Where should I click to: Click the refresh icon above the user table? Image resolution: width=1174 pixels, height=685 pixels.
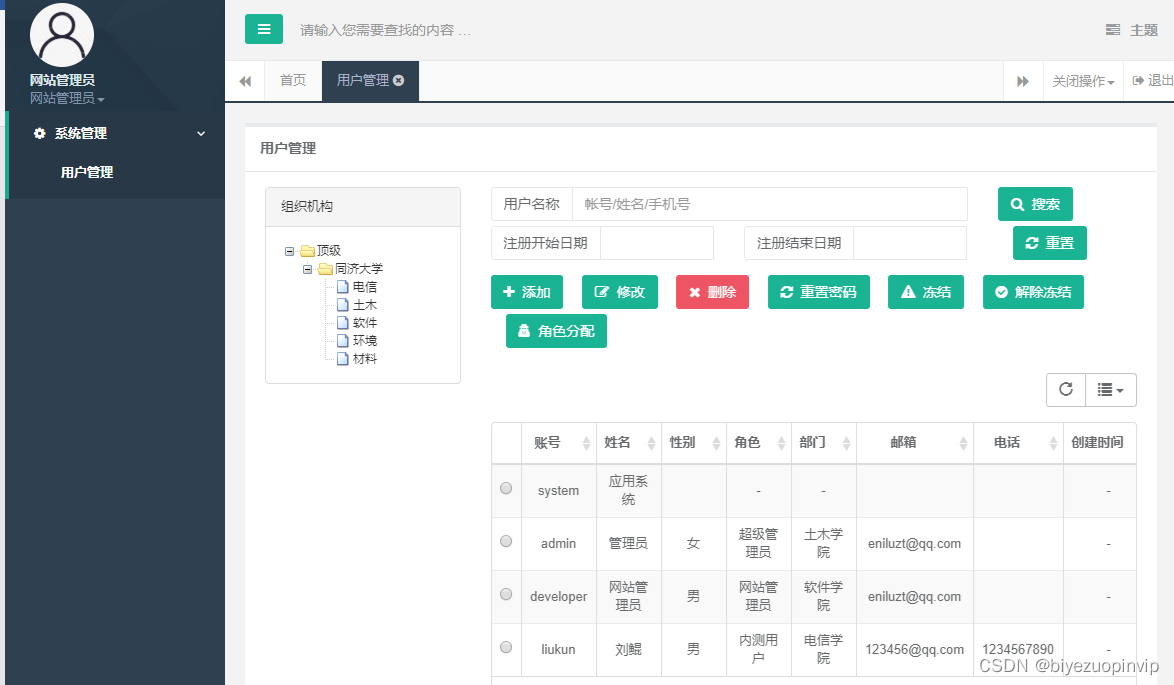click(1065, 390)
